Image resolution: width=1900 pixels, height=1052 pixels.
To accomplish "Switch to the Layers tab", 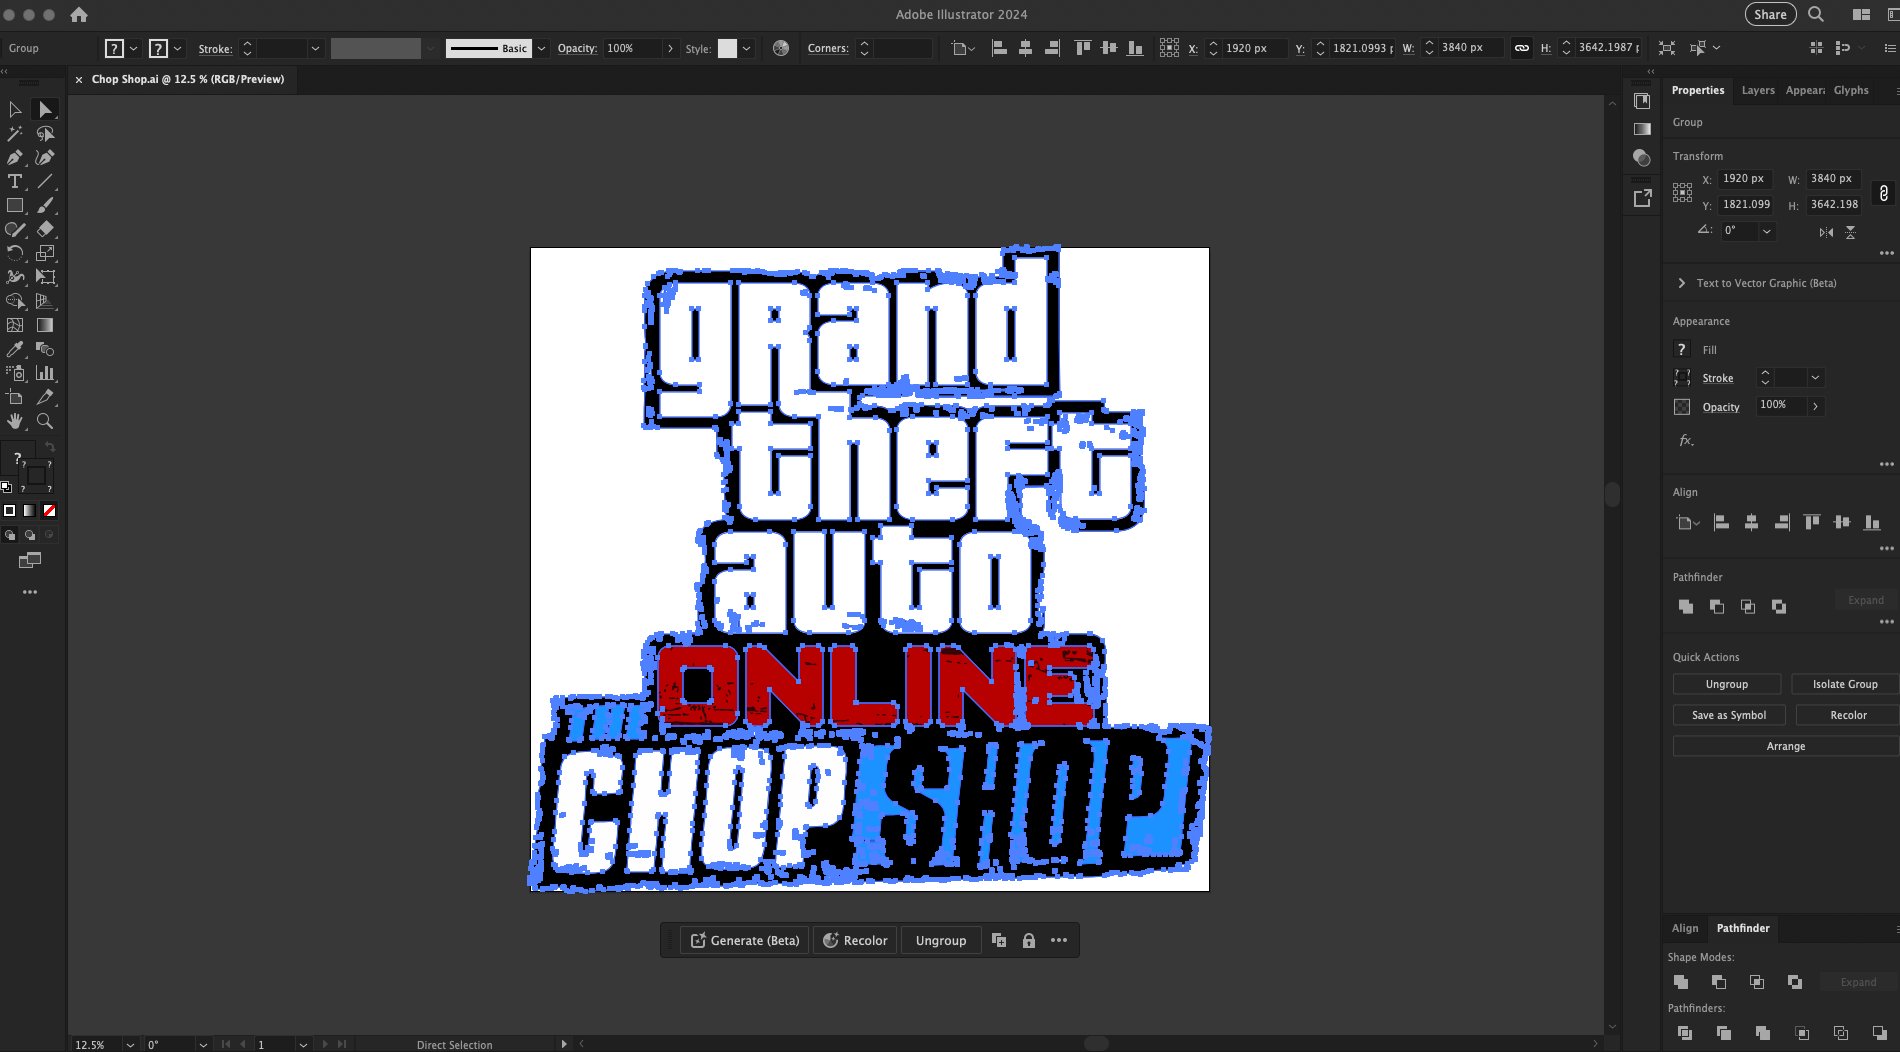I will pyautogui.click(x=1758, y=90).
